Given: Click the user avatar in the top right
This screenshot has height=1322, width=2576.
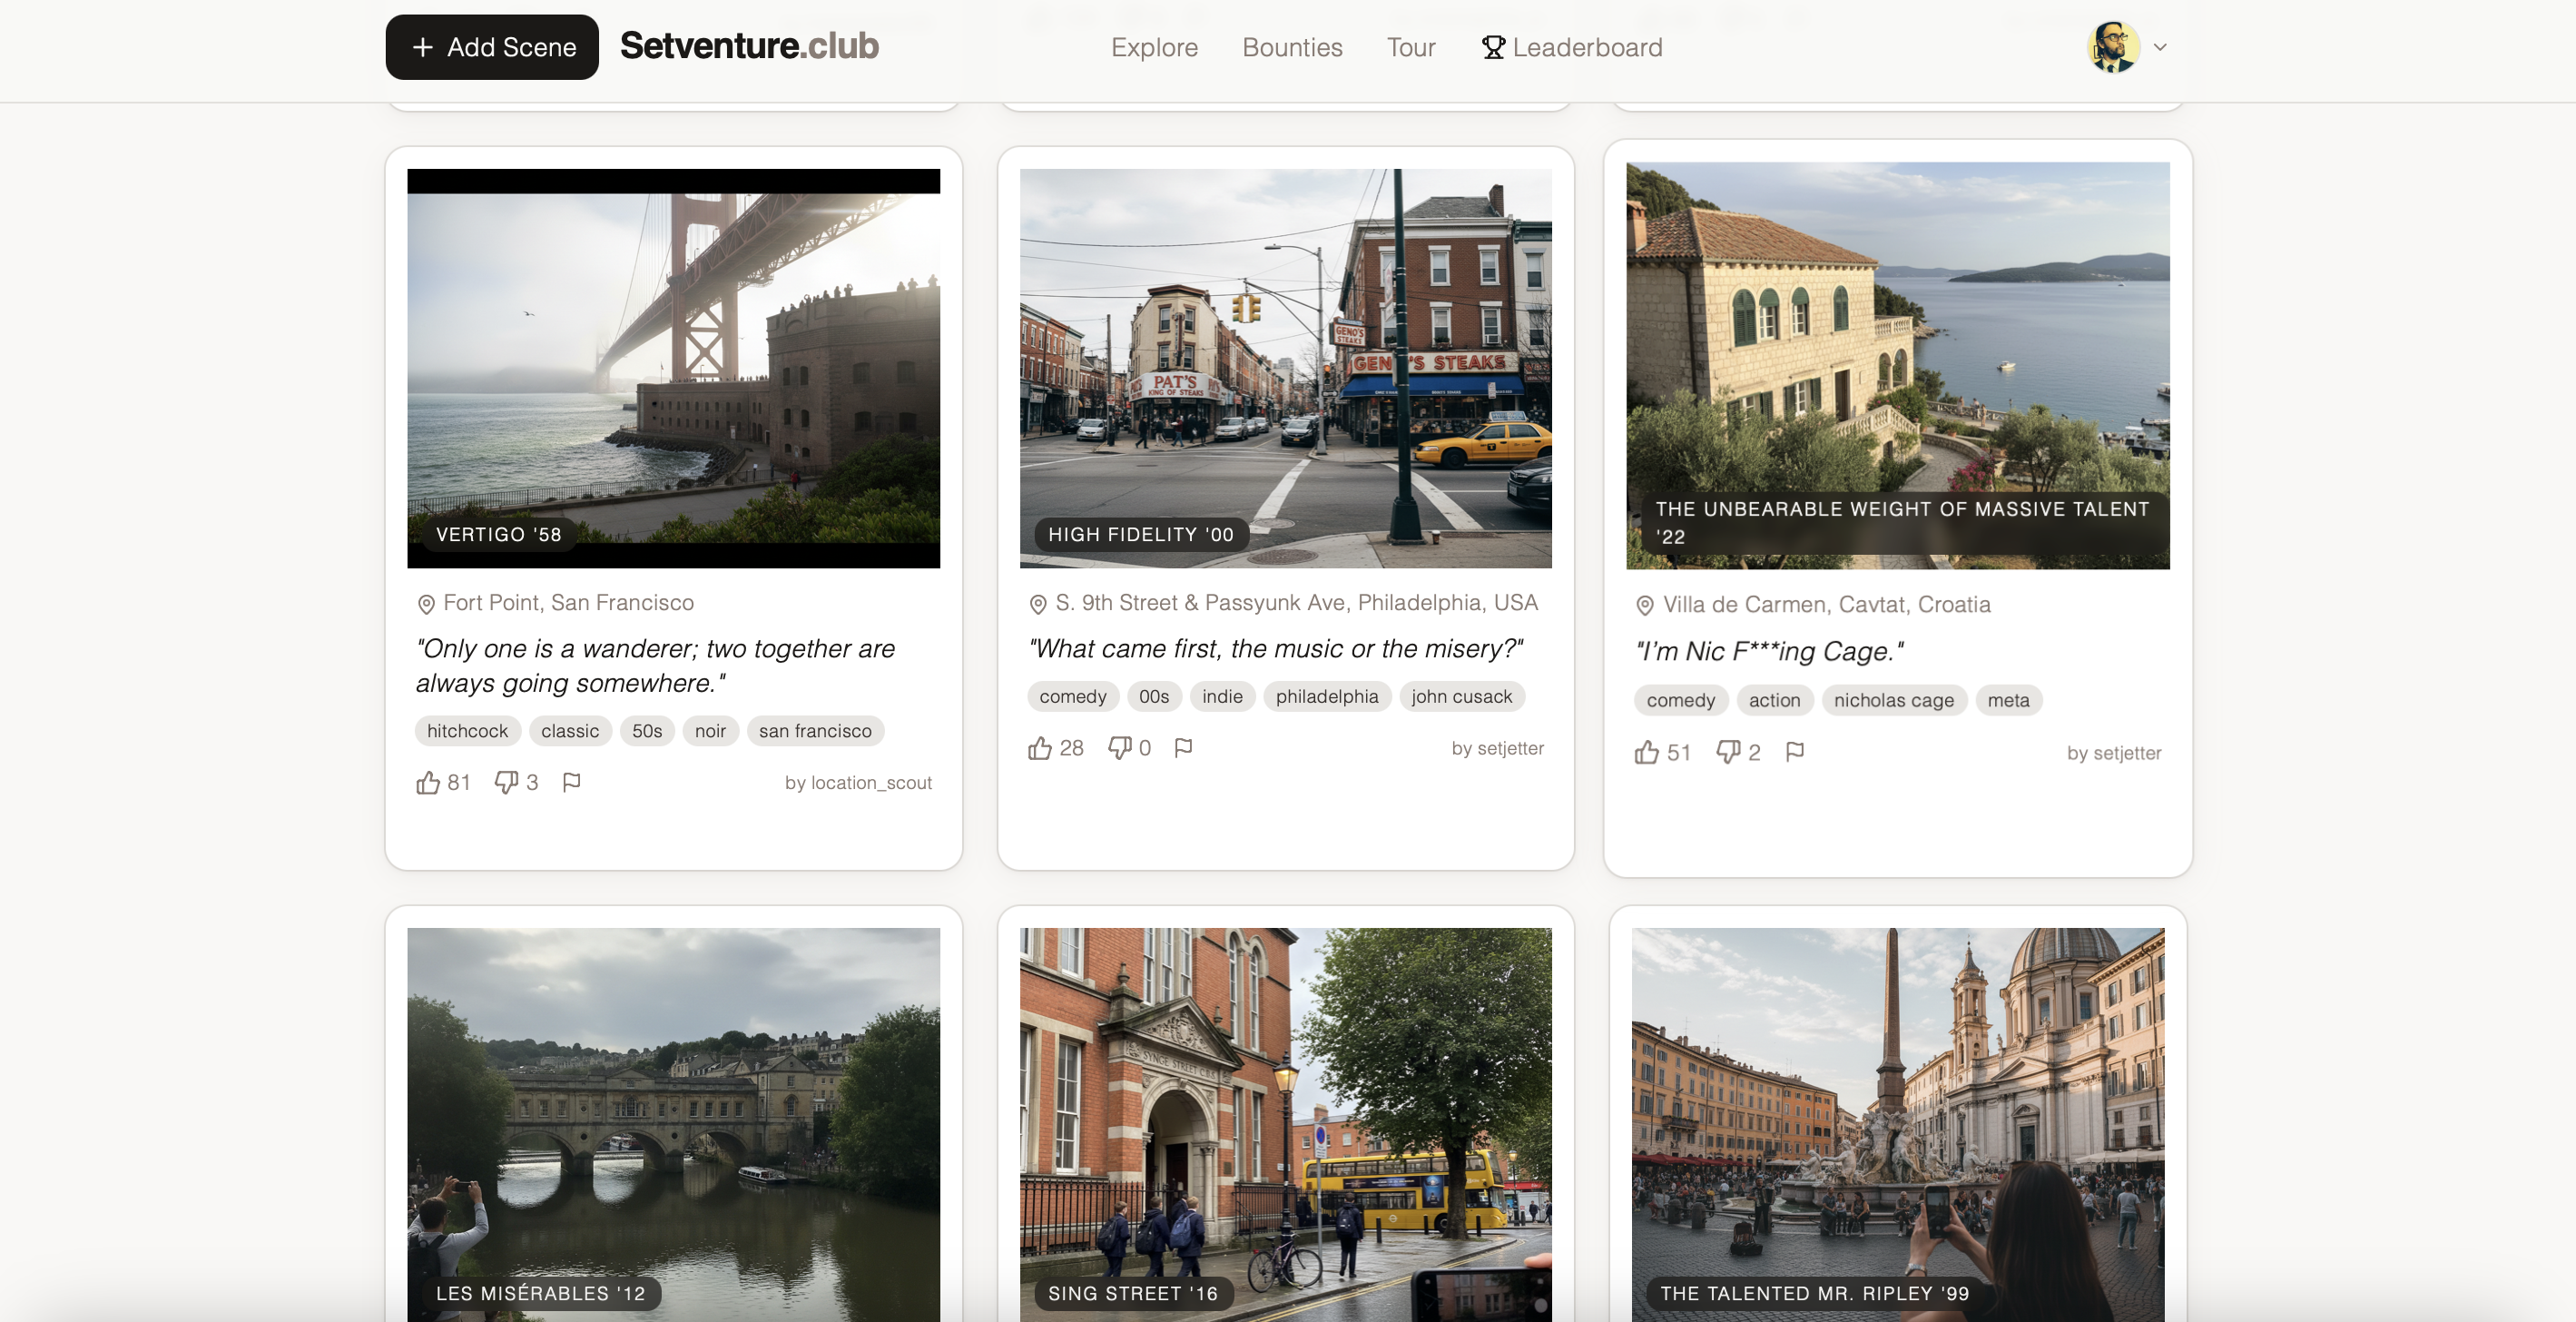Looking at the screenshot, I should [2113, 46].
